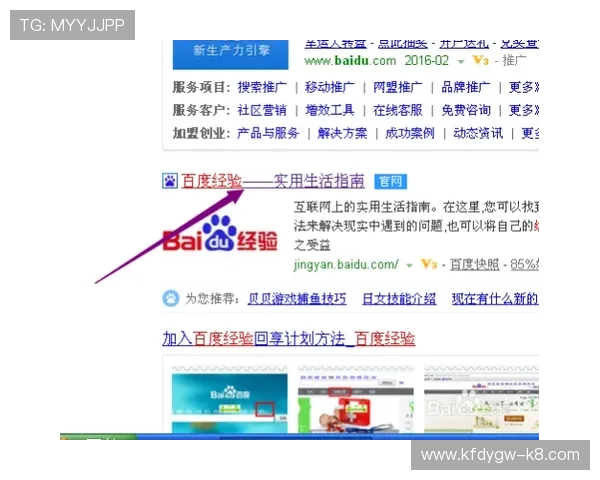Viewport: 600px width, 480px height.
Task: Open the 移动推广 service link
Action: tap(330, 87)
